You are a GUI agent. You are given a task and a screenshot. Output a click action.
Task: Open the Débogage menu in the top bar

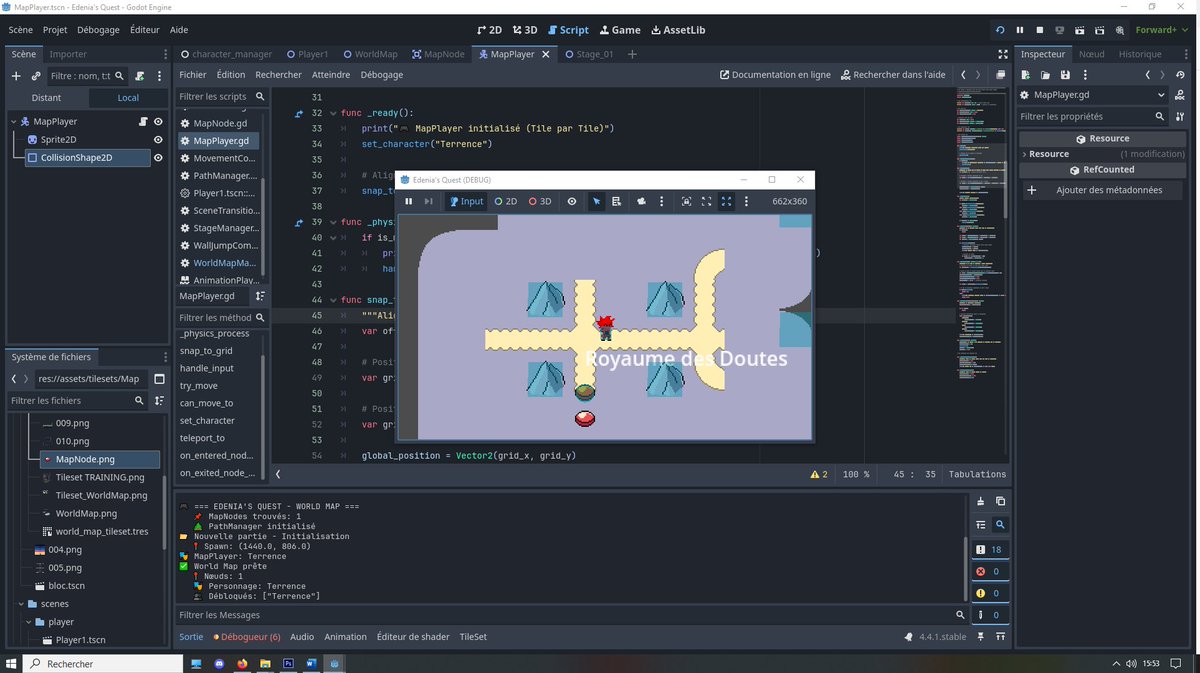(x=99, y=30)
